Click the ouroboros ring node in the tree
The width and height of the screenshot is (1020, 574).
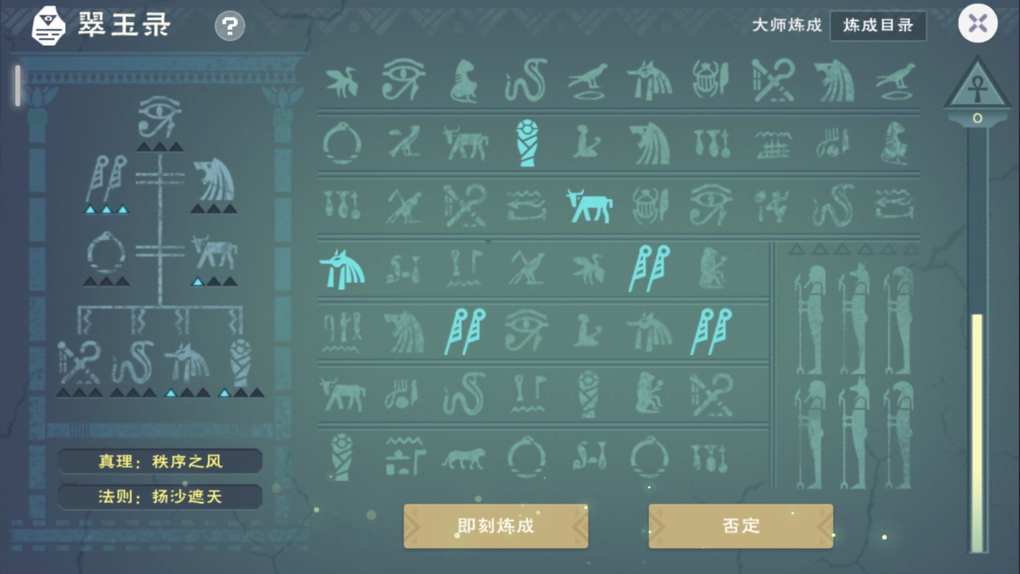106,254
